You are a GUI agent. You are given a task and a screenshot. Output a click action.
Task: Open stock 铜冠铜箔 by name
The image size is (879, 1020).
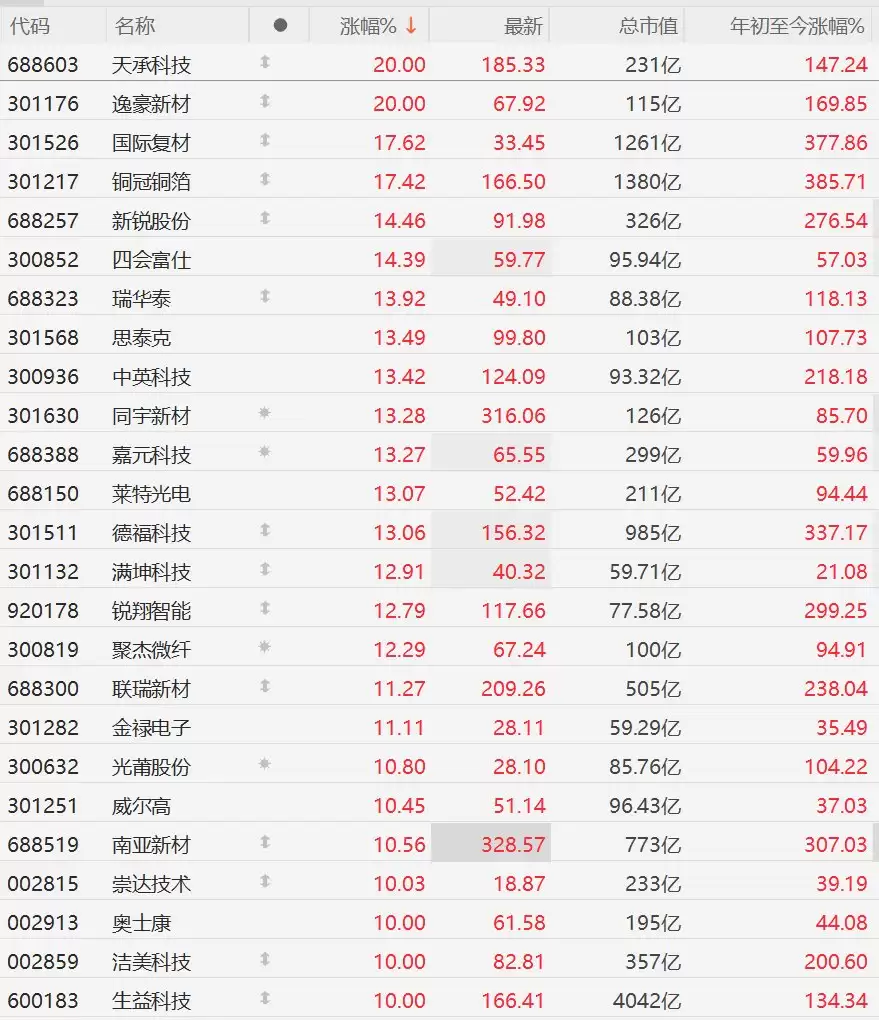tap(151, 181)
